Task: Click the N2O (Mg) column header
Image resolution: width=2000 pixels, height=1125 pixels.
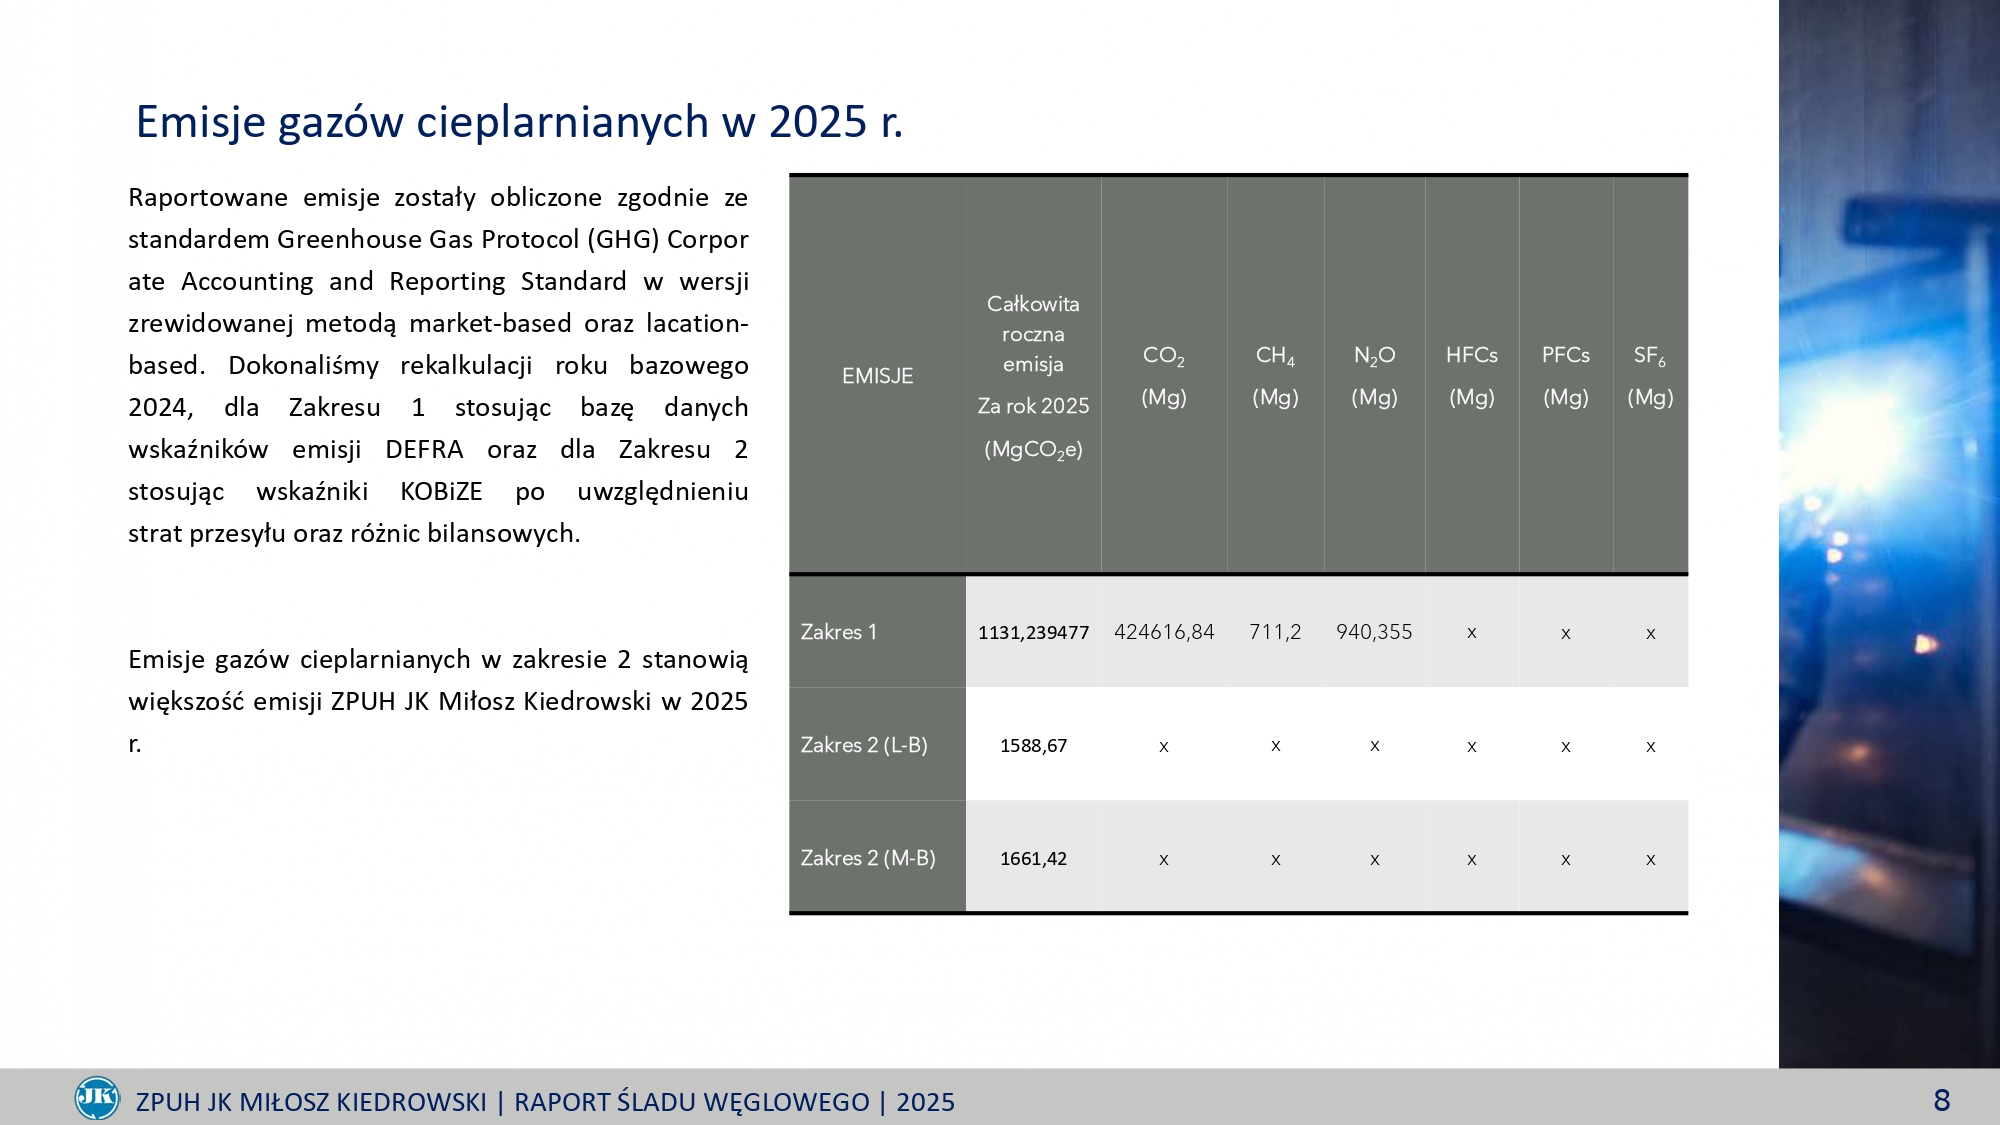Action: (x=1374, y=376)
